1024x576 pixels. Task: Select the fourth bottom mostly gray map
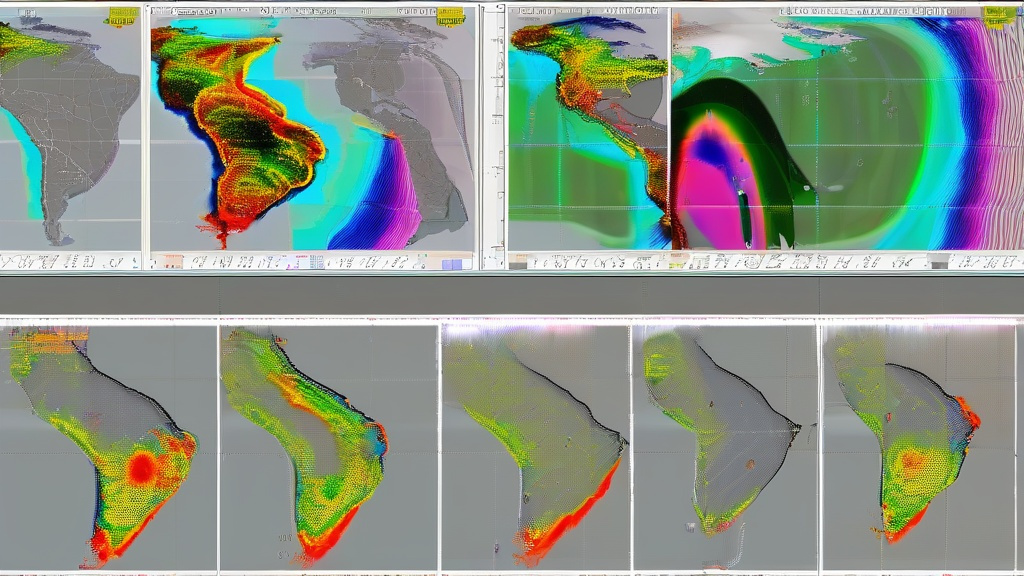coord(725,445)
